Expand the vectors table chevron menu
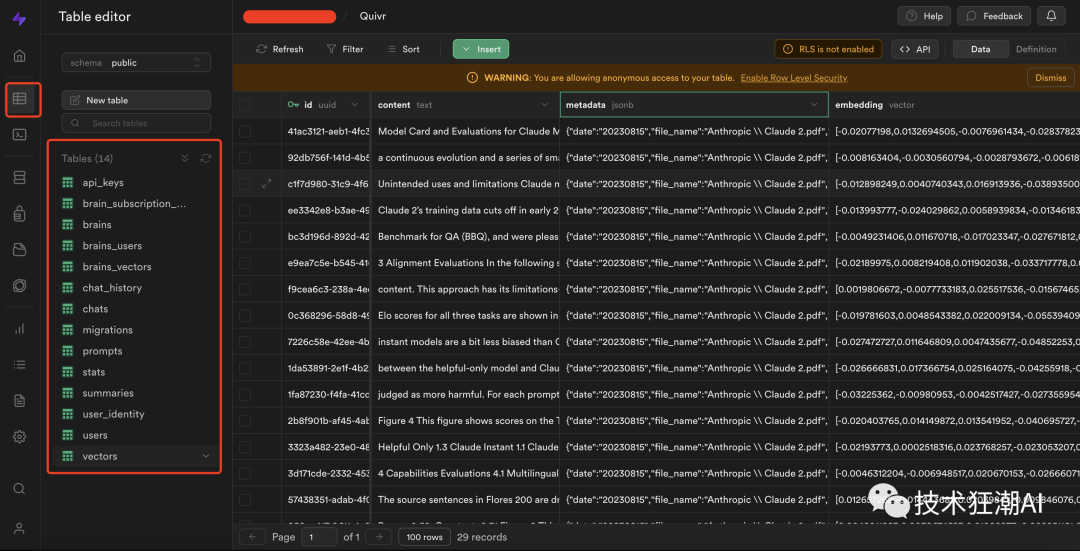This screenshot has width=1080, height=551. [205, 456]
